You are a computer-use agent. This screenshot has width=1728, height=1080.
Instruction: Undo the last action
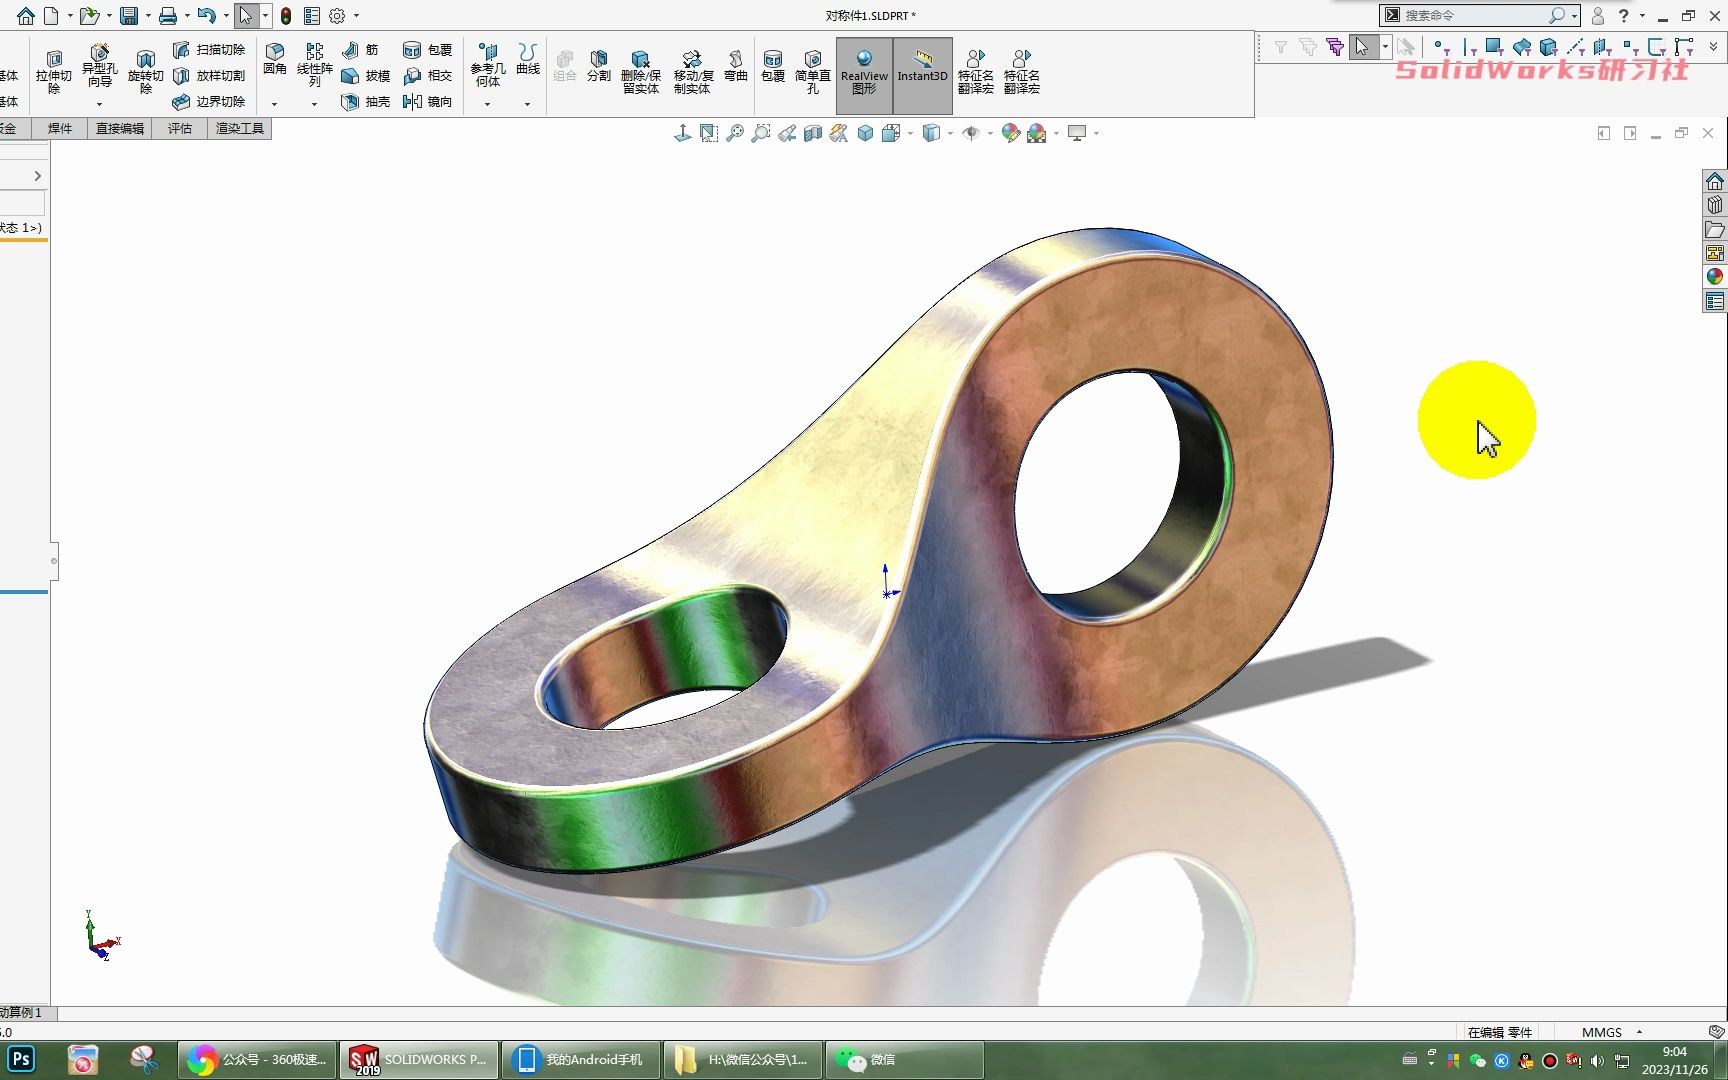(206, 16)
